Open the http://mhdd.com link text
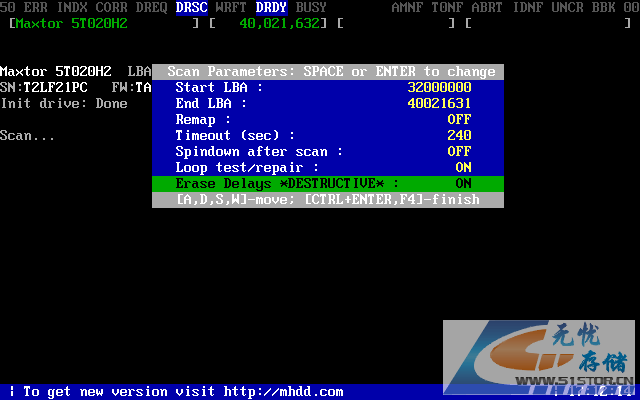 284,392
